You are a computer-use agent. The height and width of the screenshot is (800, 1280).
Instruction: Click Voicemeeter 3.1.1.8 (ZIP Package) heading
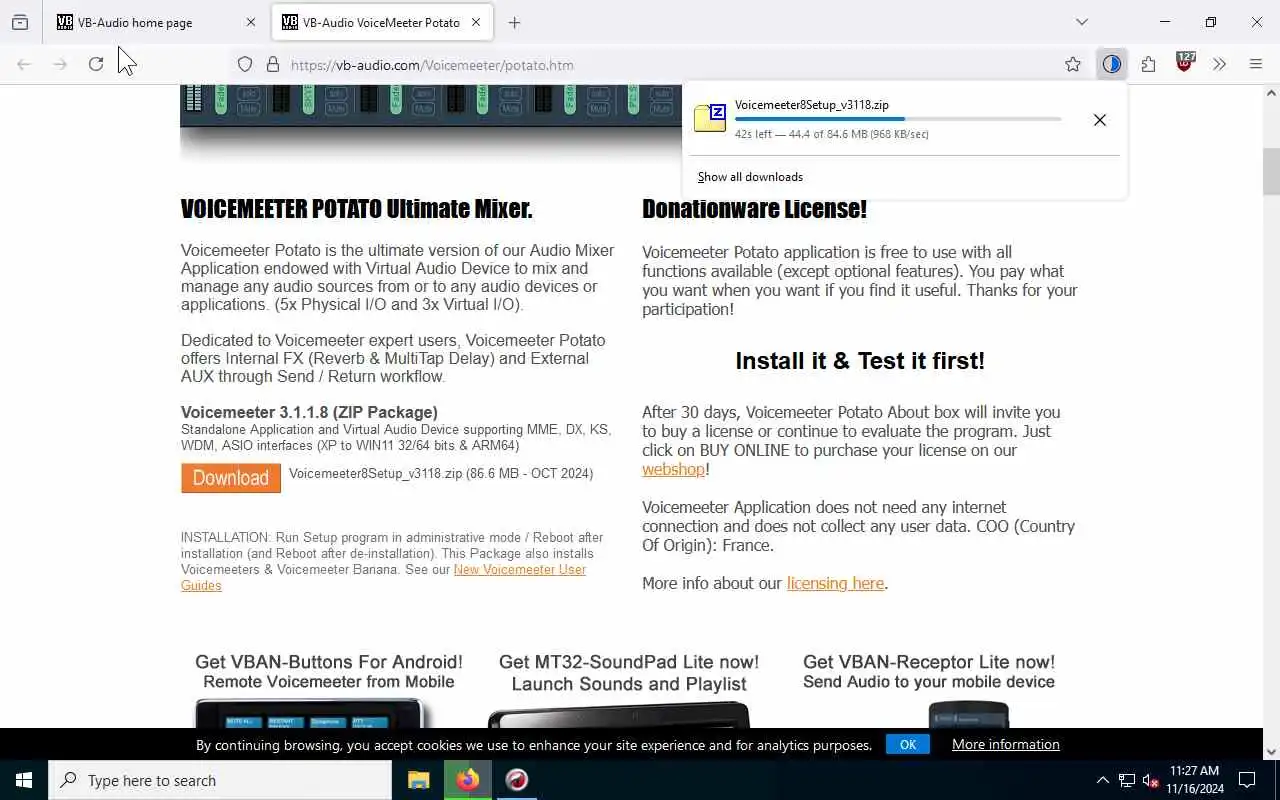pyautogui.click(x=309, y=412)
